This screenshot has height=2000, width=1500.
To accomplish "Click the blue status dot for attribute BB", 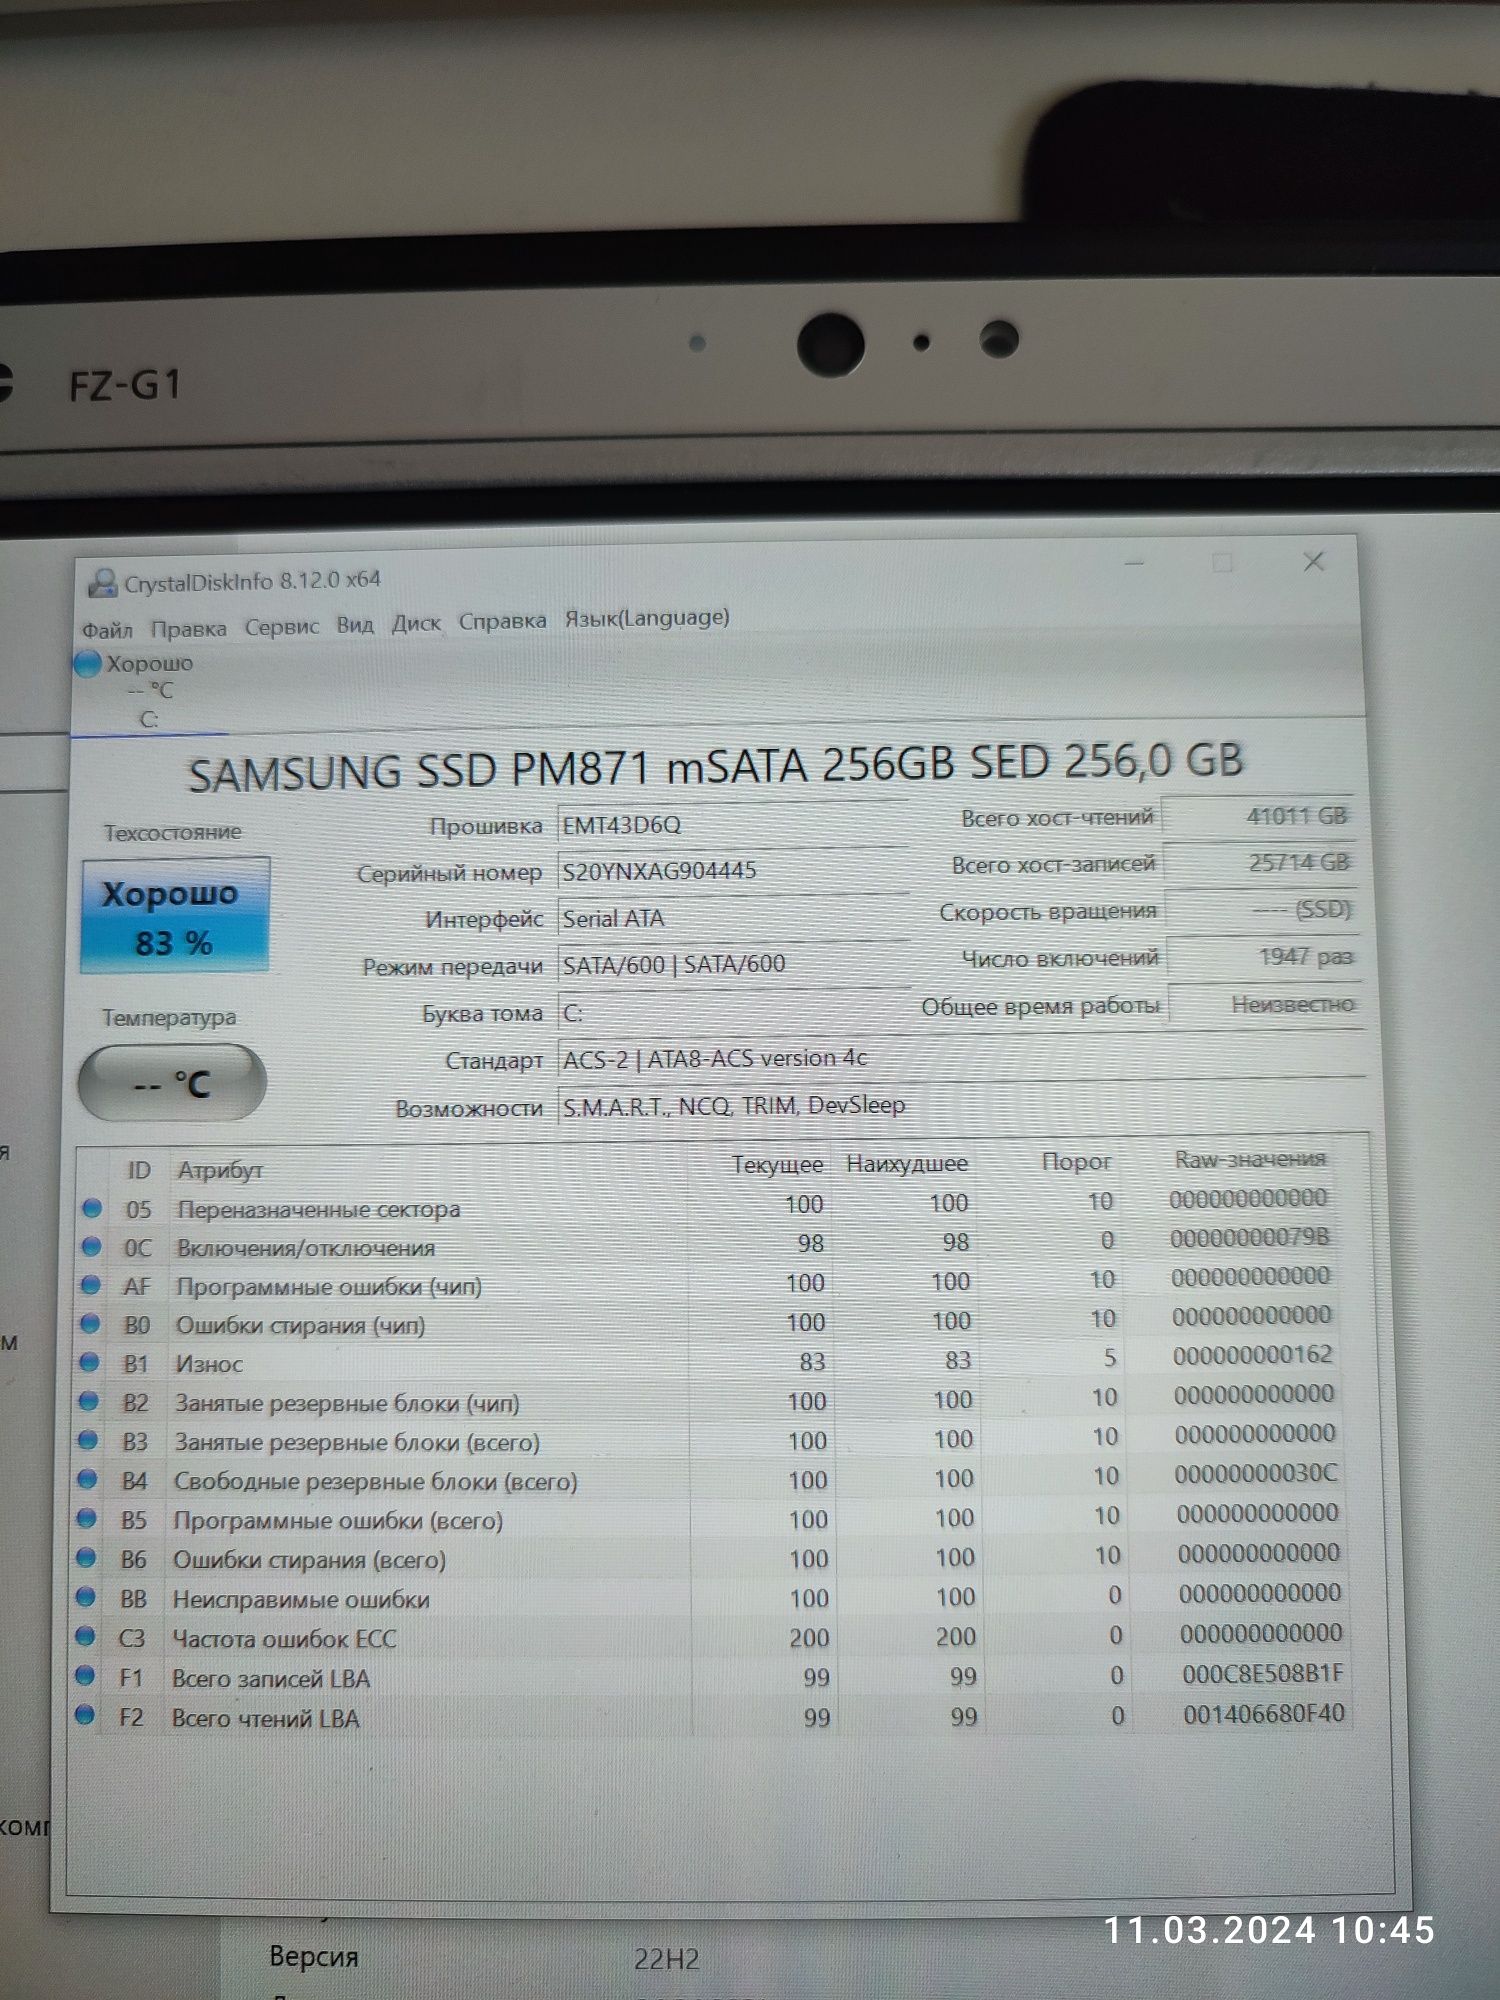I will click(86, 1597).
